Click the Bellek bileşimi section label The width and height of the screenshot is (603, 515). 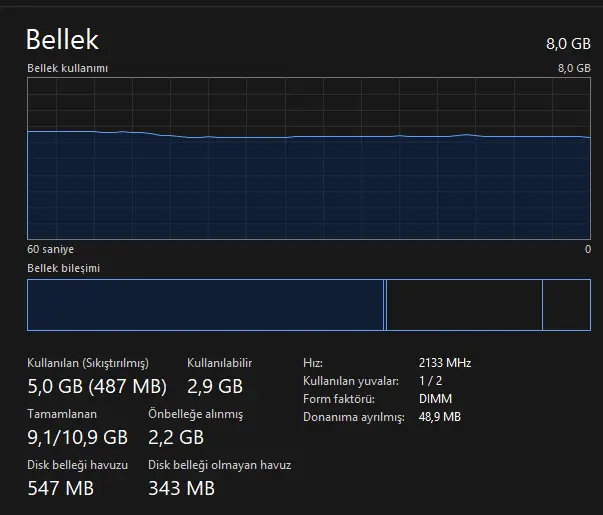pos(63,268)
